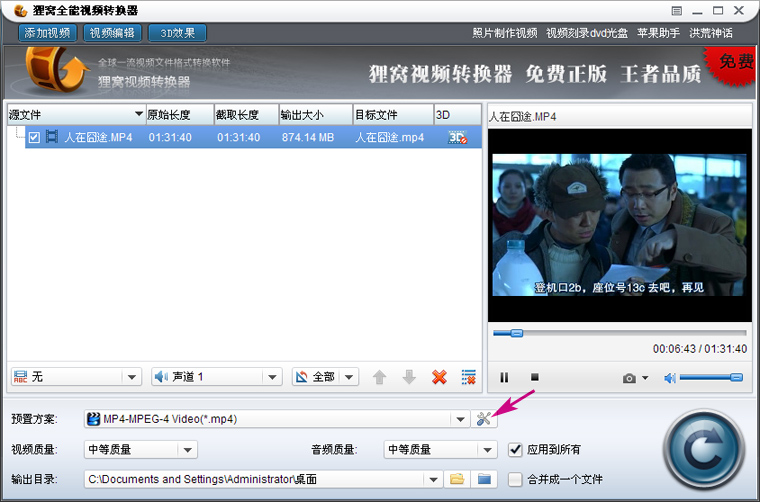The width and height of the screenshot is (760, 502).
Task: Clear the file list icon
Action: pyautogui.click(x=469, y=377)
